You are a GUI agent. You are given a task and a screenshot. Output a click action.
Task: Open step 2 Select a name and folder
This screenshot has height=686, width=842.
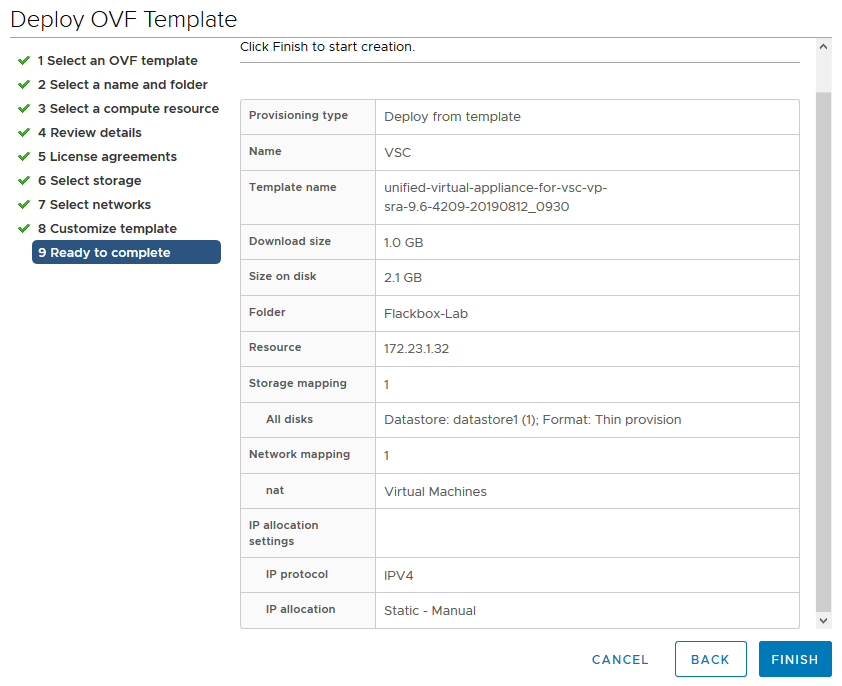[122, 85]
